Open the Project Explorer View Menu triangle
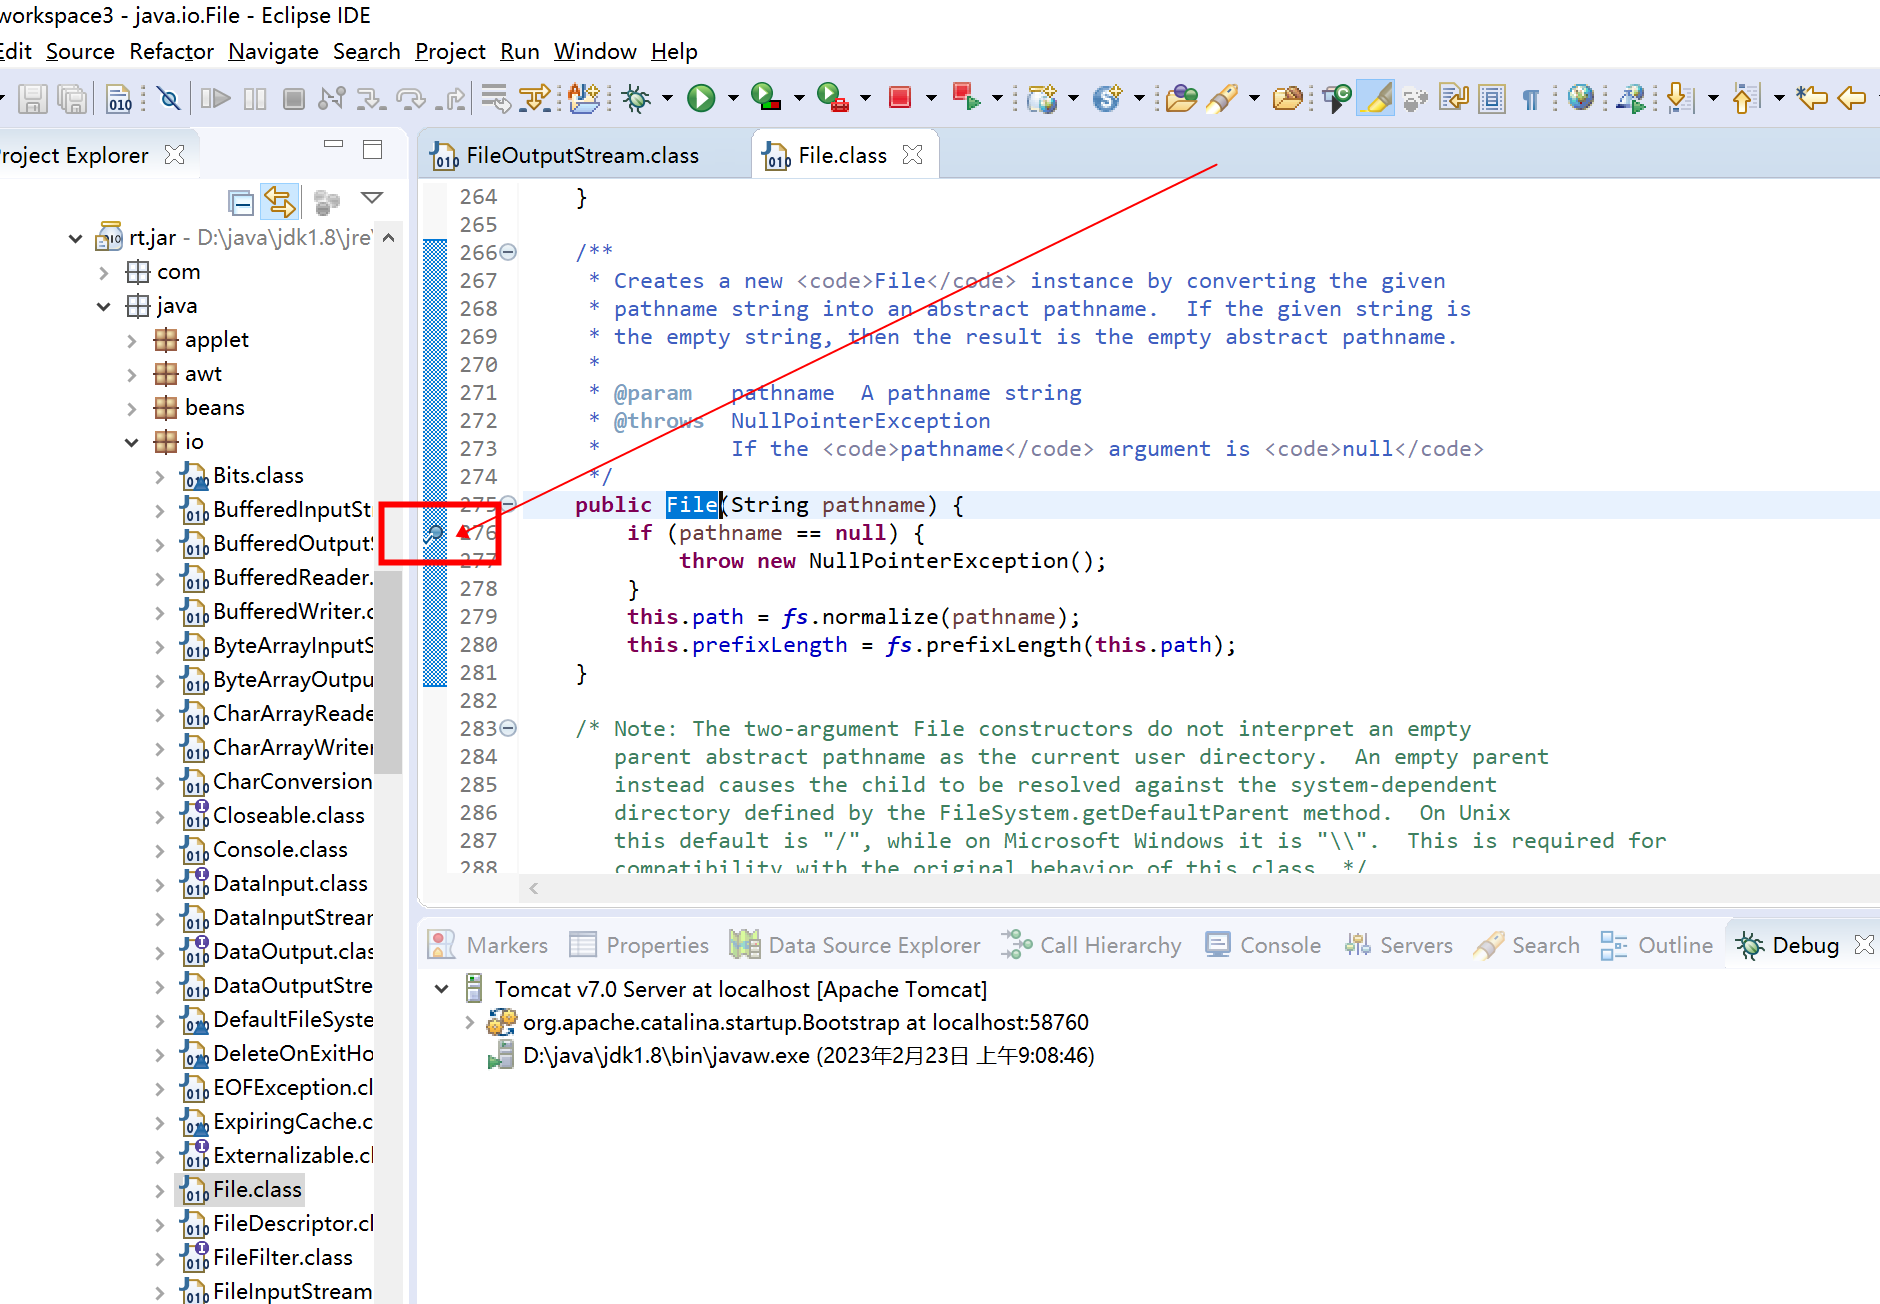1880x1304 pixels. [x=372, y=198]
